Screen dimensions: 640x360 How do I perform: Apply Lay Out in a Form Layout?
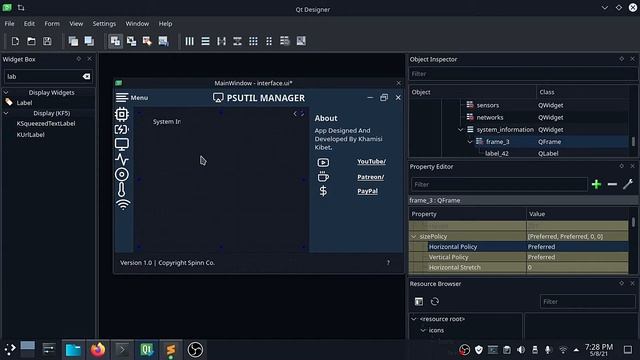click(269, 41)
